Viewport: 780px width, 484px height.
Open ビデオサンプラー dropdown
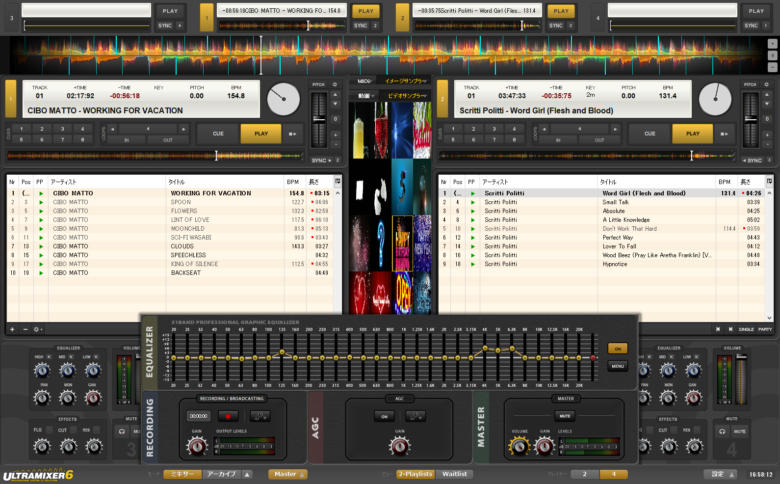pyautogui.click(x=407, y=95)
